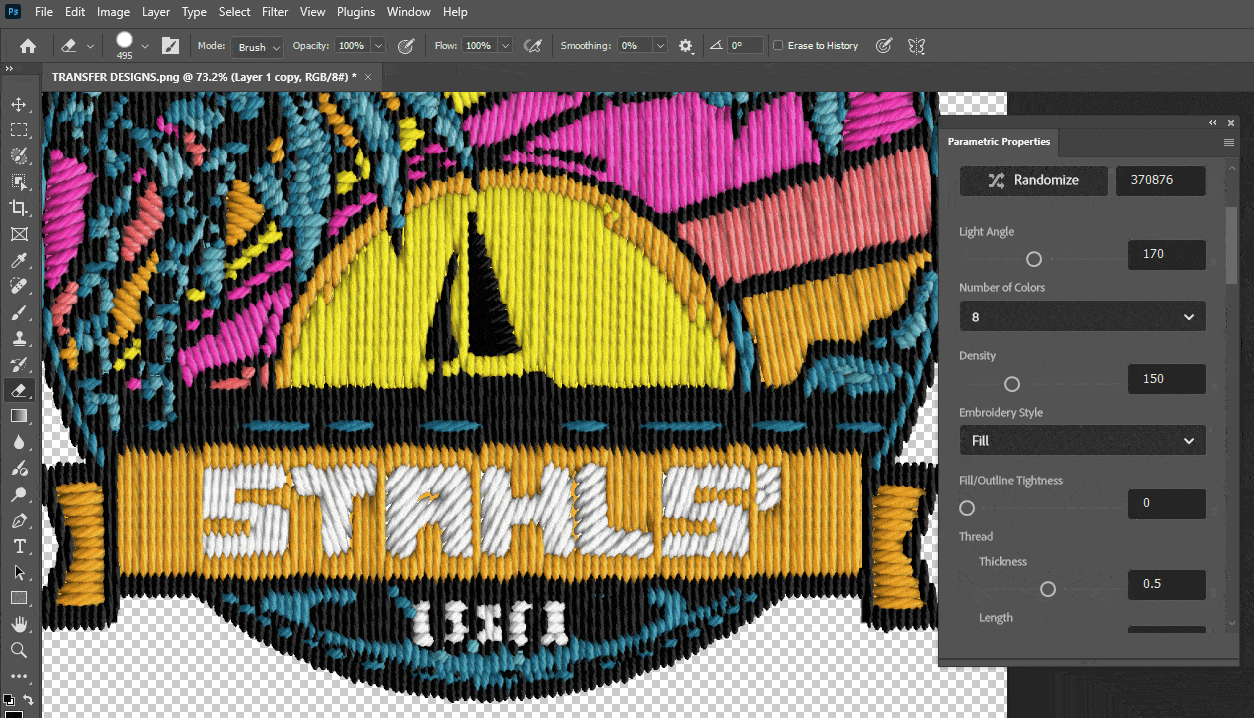Open the brush settings panel icon
Viewport: 1254px width, 718px height.
[170, 46]
